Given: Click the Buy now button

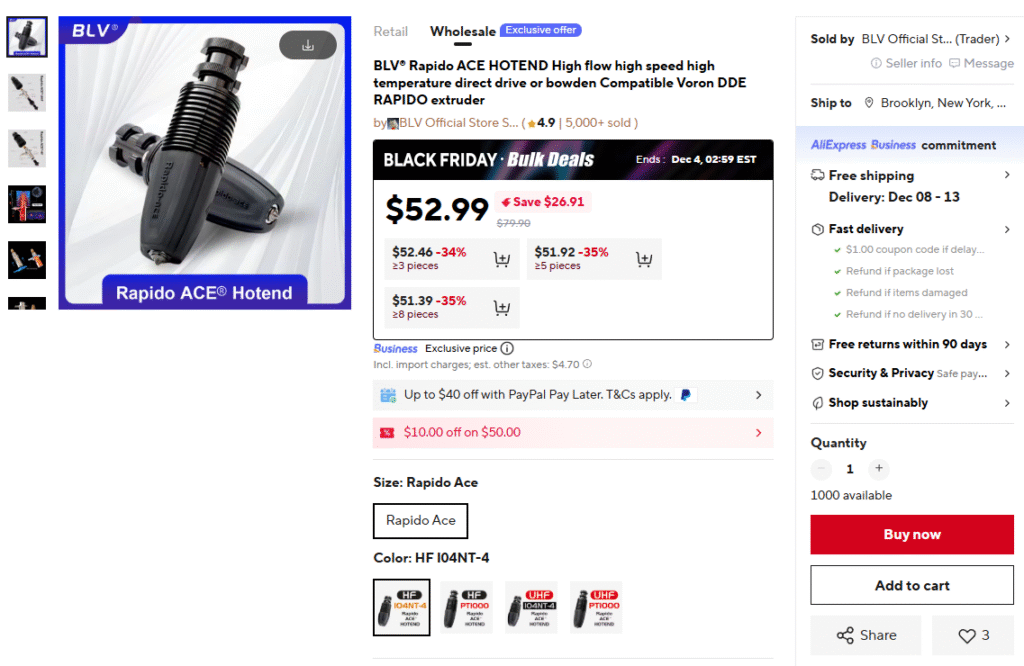Looking at the screenshot, I should pyautogui.click(x=911, y=534).
